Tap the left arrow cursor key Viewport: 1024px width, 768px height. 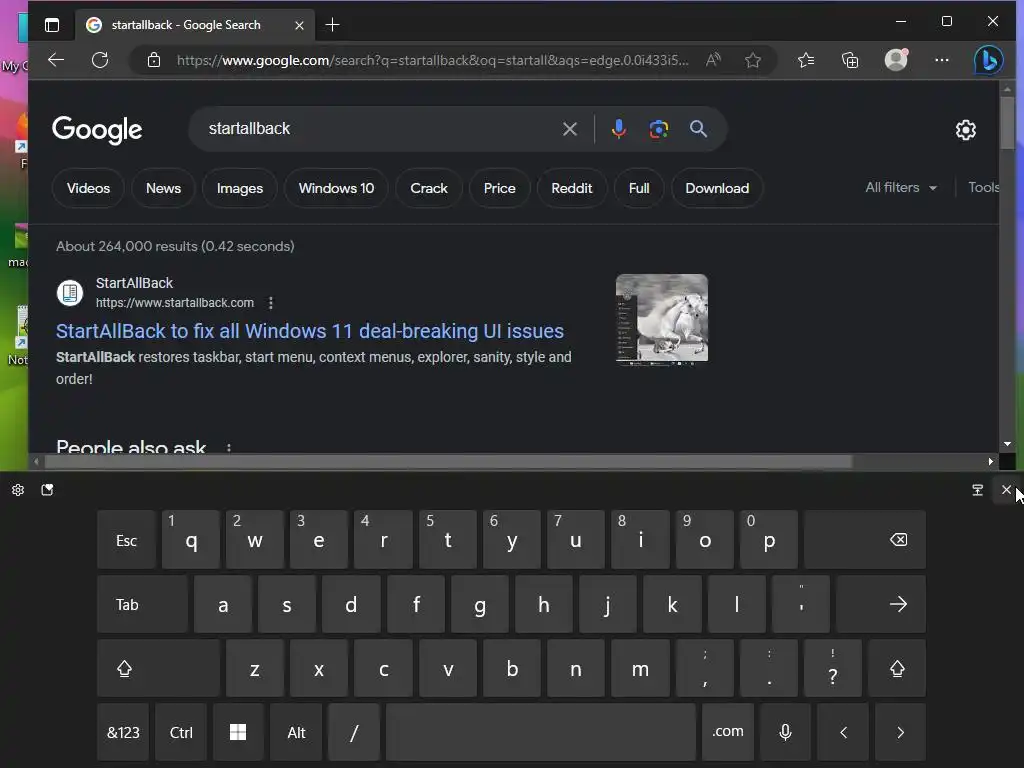point(843,732)
